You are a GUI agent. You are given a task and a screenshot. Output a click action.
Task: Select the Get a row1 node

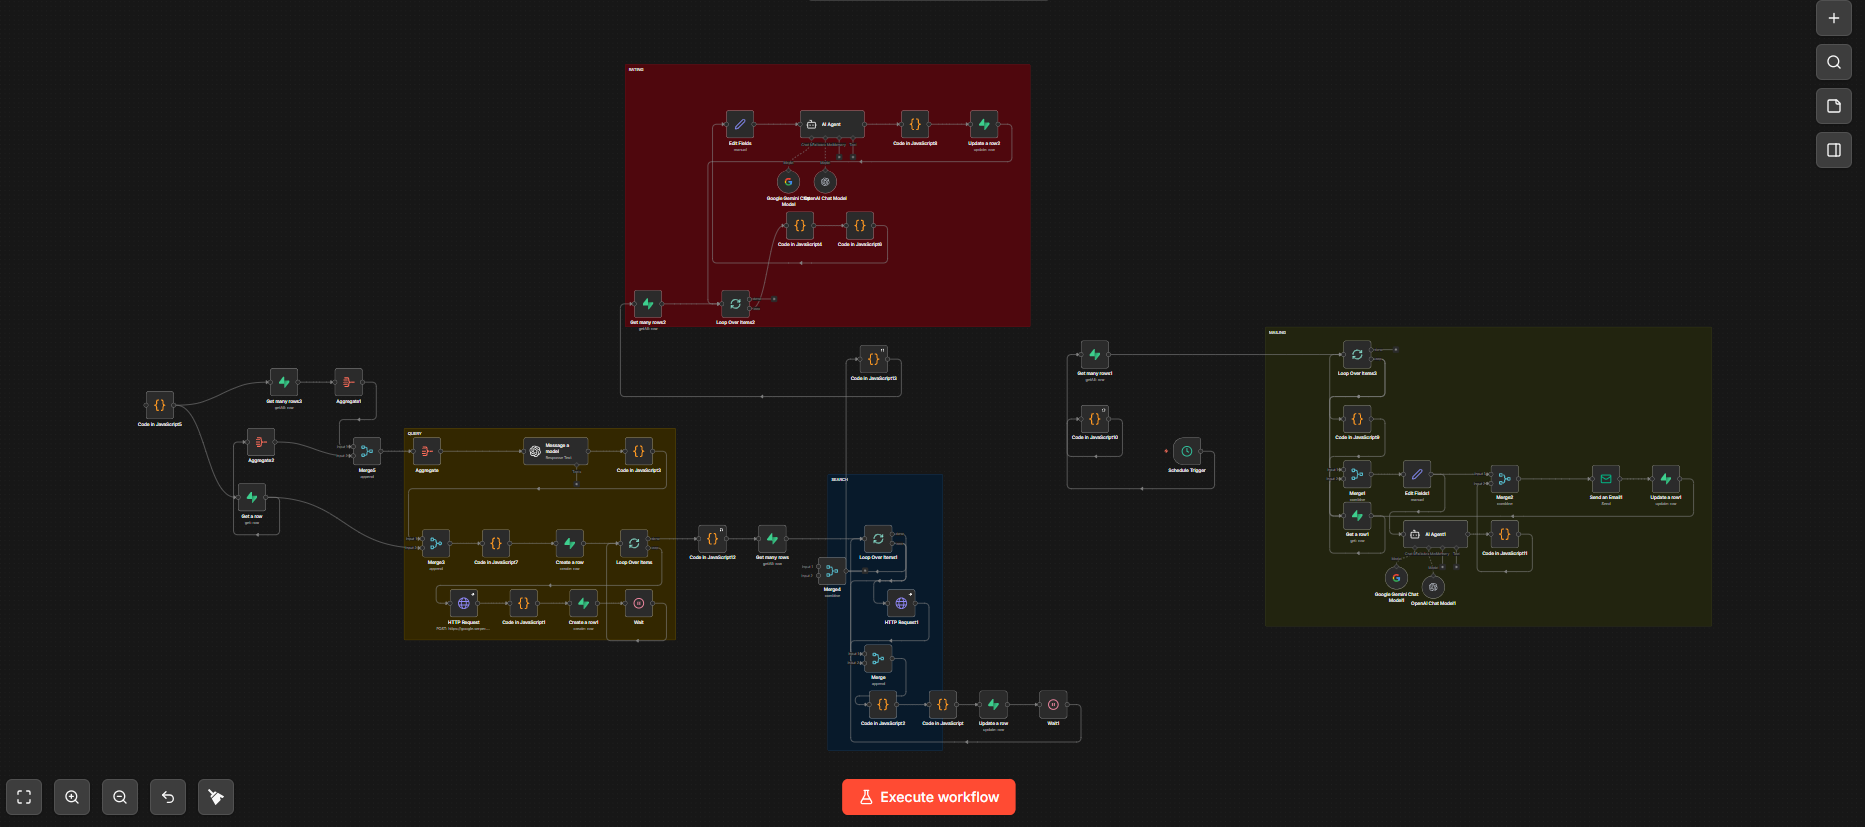click(x=1357, y=515)
